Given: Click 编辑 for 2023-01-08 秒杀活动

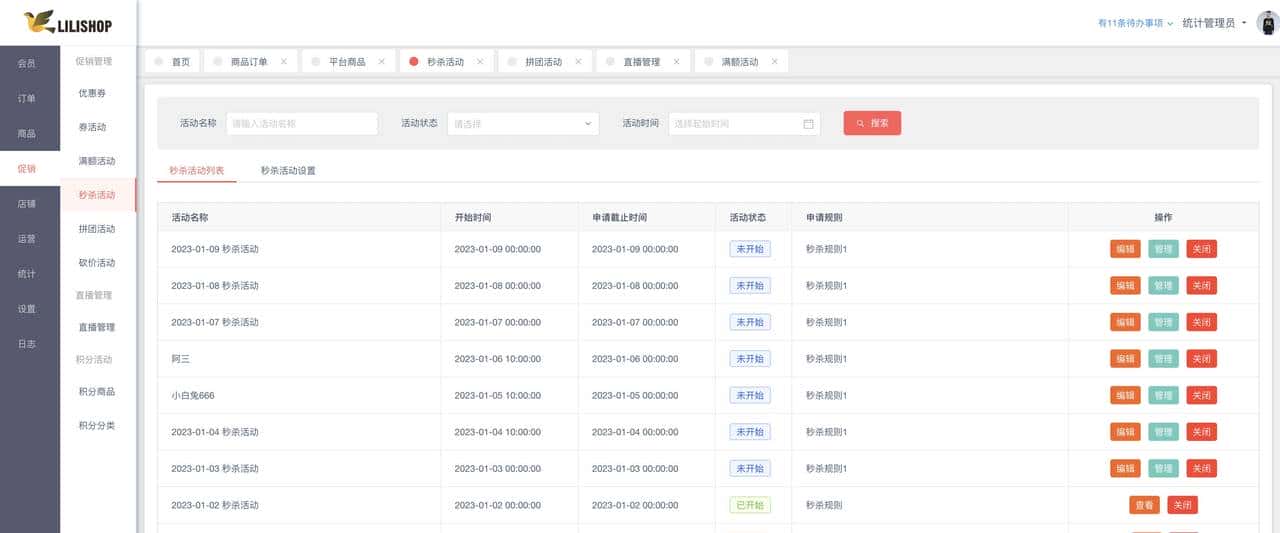Looking at the screenshot, I should point(1125,285).
